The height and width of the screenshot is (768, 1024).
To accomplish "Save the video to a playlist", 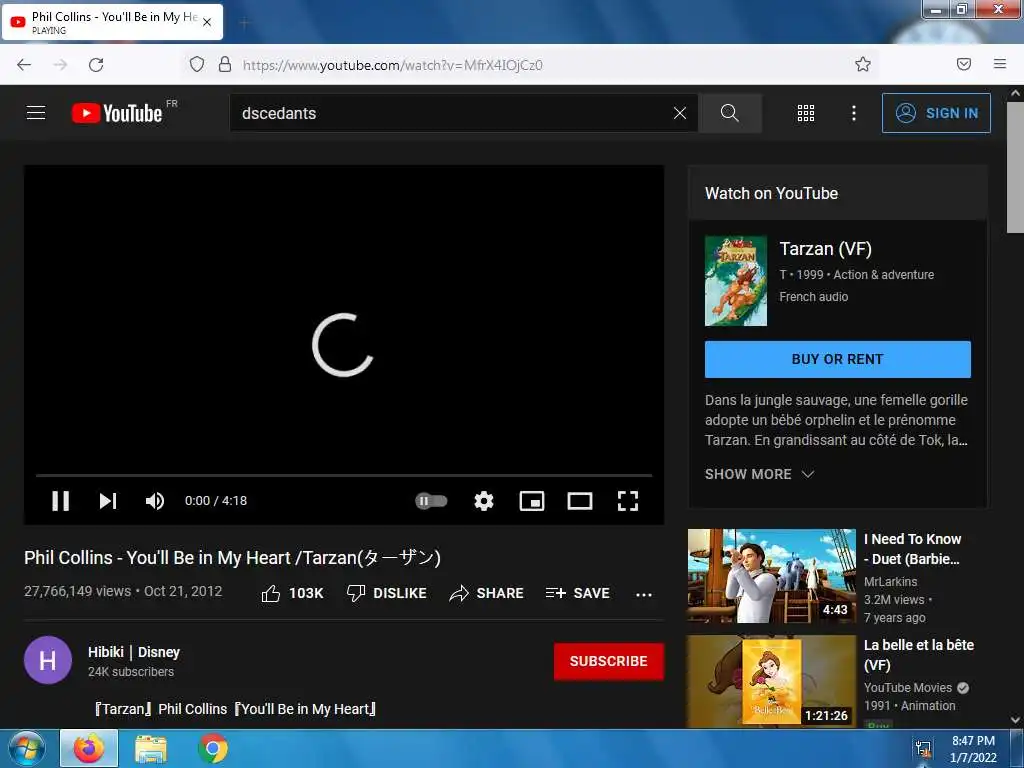I will (x=578, y=593).
